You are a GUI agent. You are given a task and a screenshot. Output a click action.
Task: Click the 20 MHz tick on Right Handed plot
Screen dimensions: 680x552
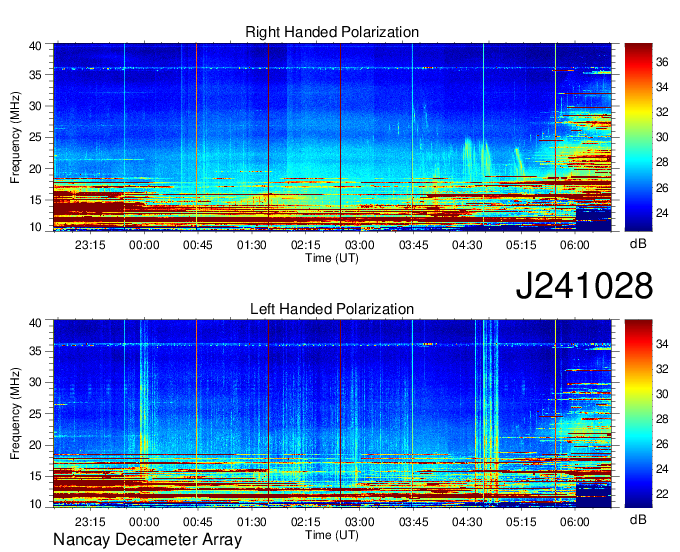(x=35, y=169)
